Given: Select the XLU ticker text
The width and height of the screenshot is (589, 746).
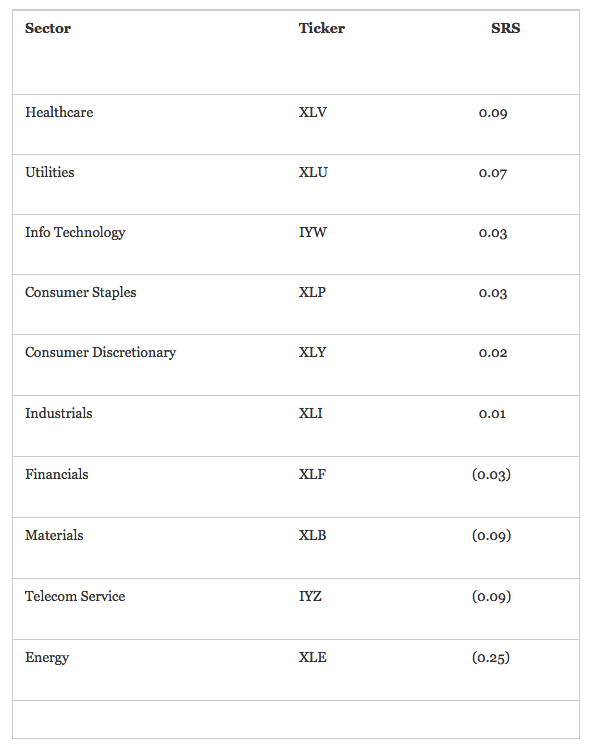Looking at the screenshot, I should tap(313, 172).
